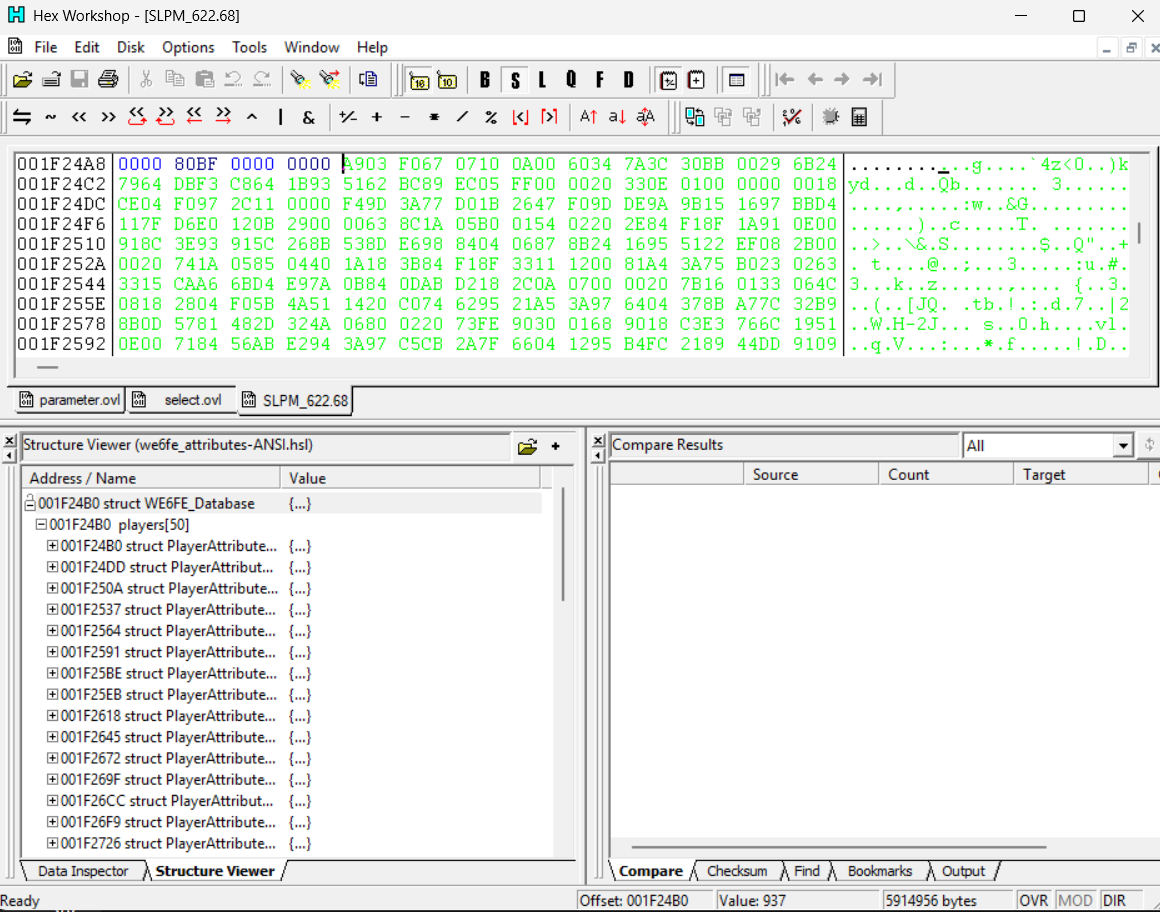Open the File menu
The image size is (1160, 912).
[x=46, y=47]
